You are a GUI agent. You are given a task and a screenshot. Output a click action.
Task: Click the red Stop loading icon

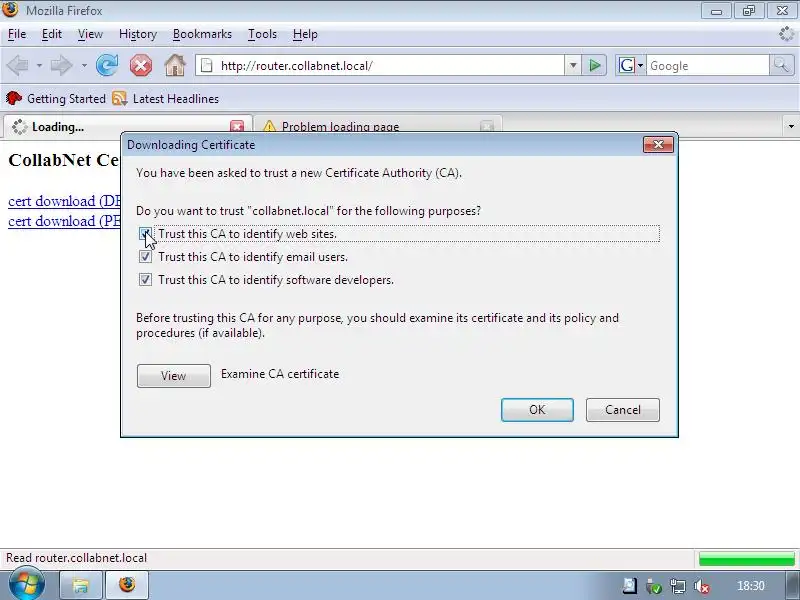point(141,65)
